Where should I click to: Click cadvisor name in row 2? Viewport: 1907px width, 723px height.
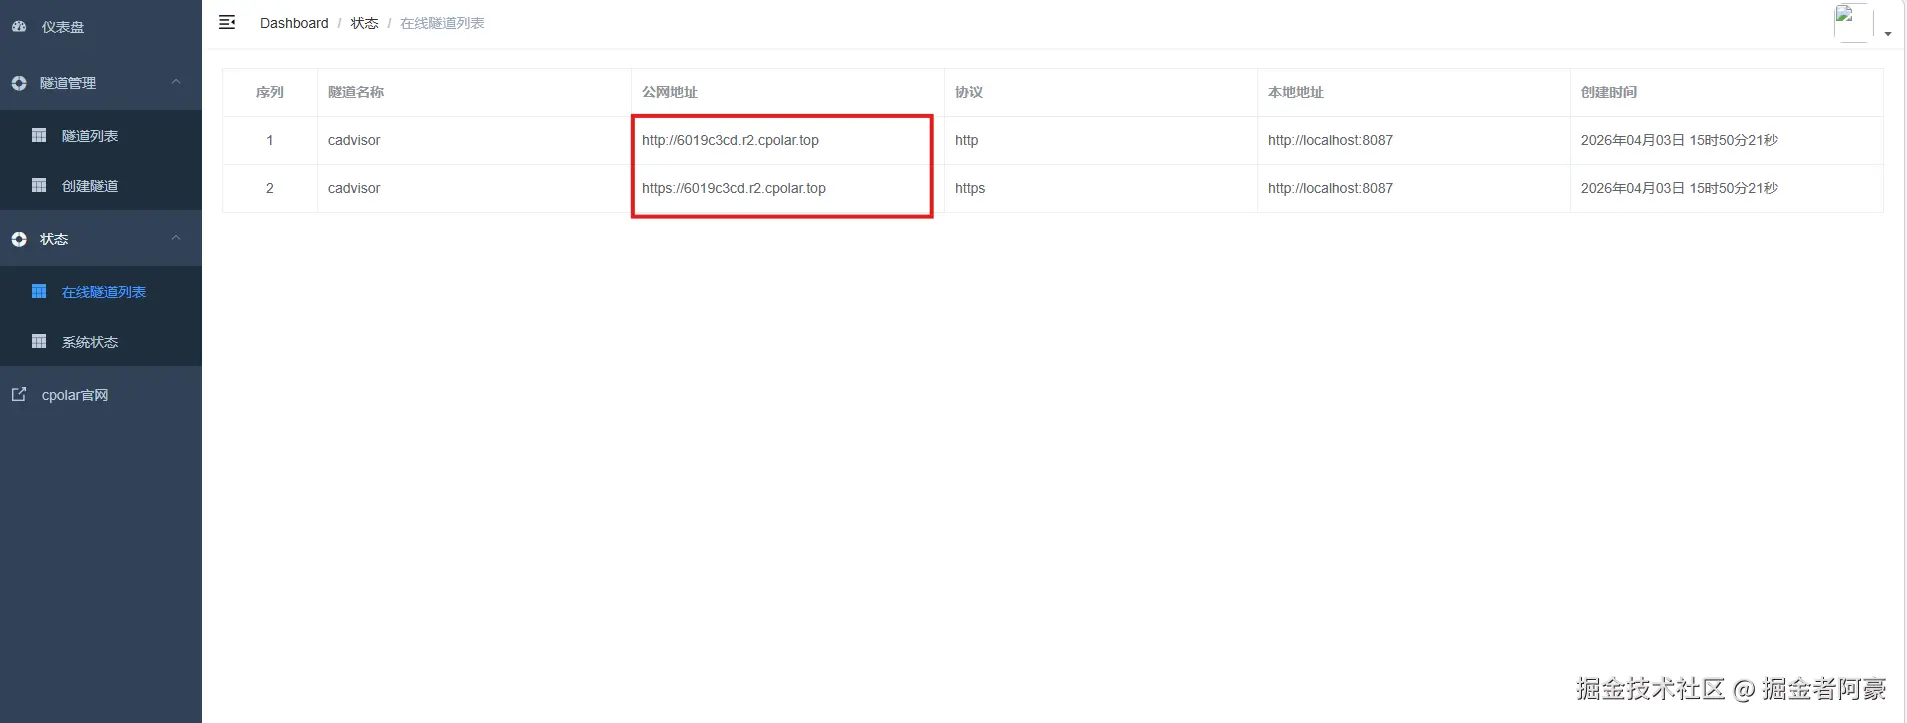354,188
